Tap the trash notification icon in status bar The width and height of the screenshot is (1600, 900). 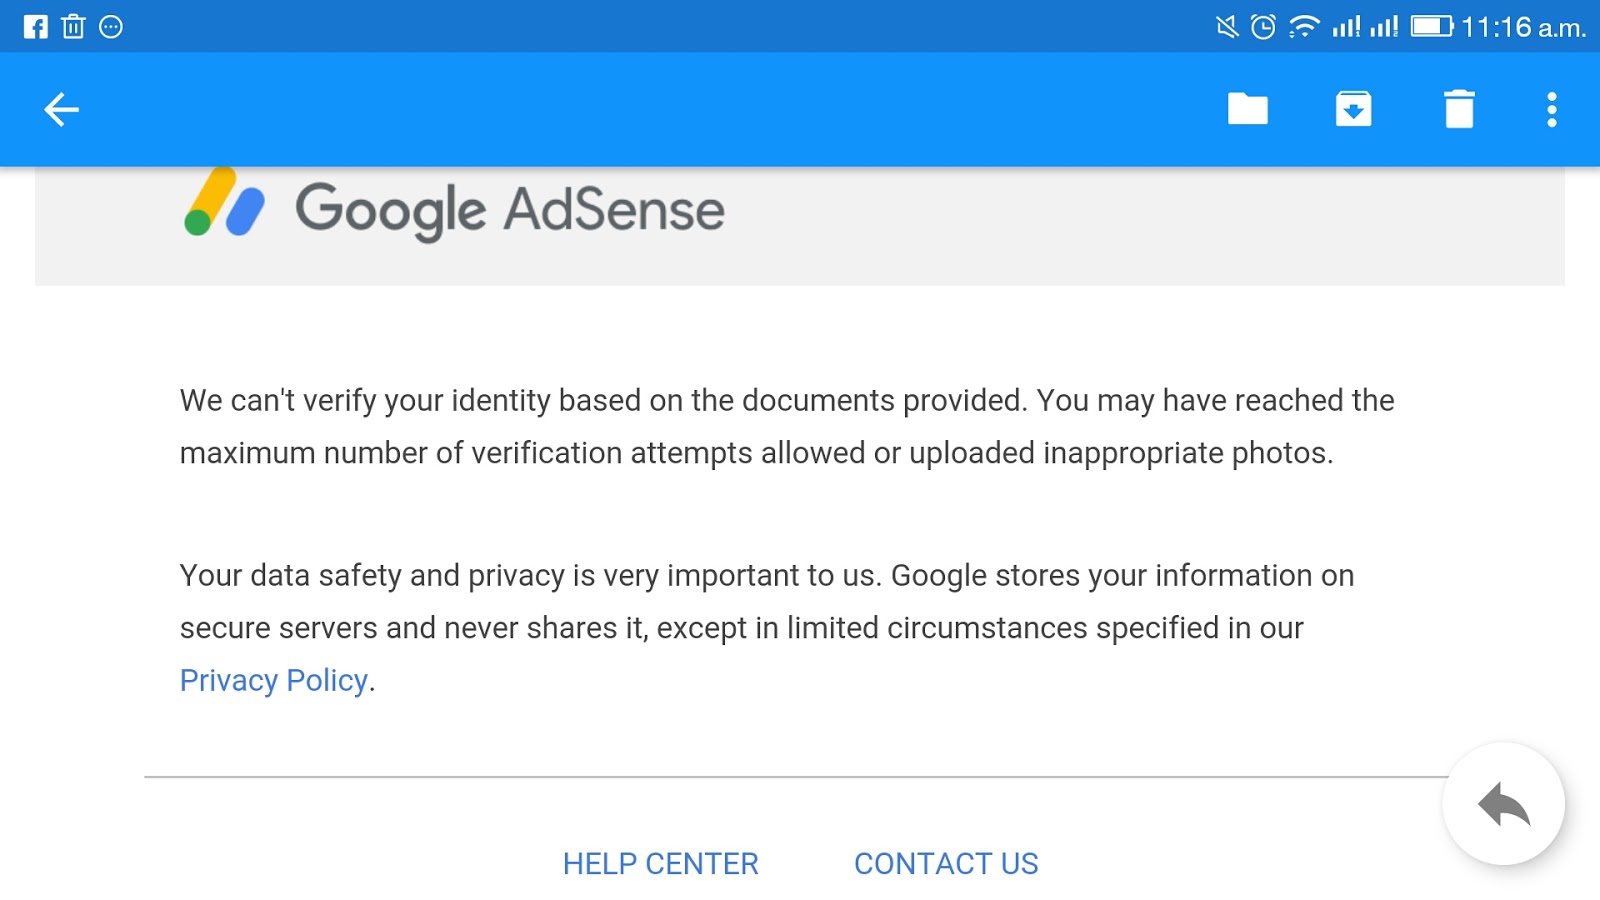(x=73, y=27)
